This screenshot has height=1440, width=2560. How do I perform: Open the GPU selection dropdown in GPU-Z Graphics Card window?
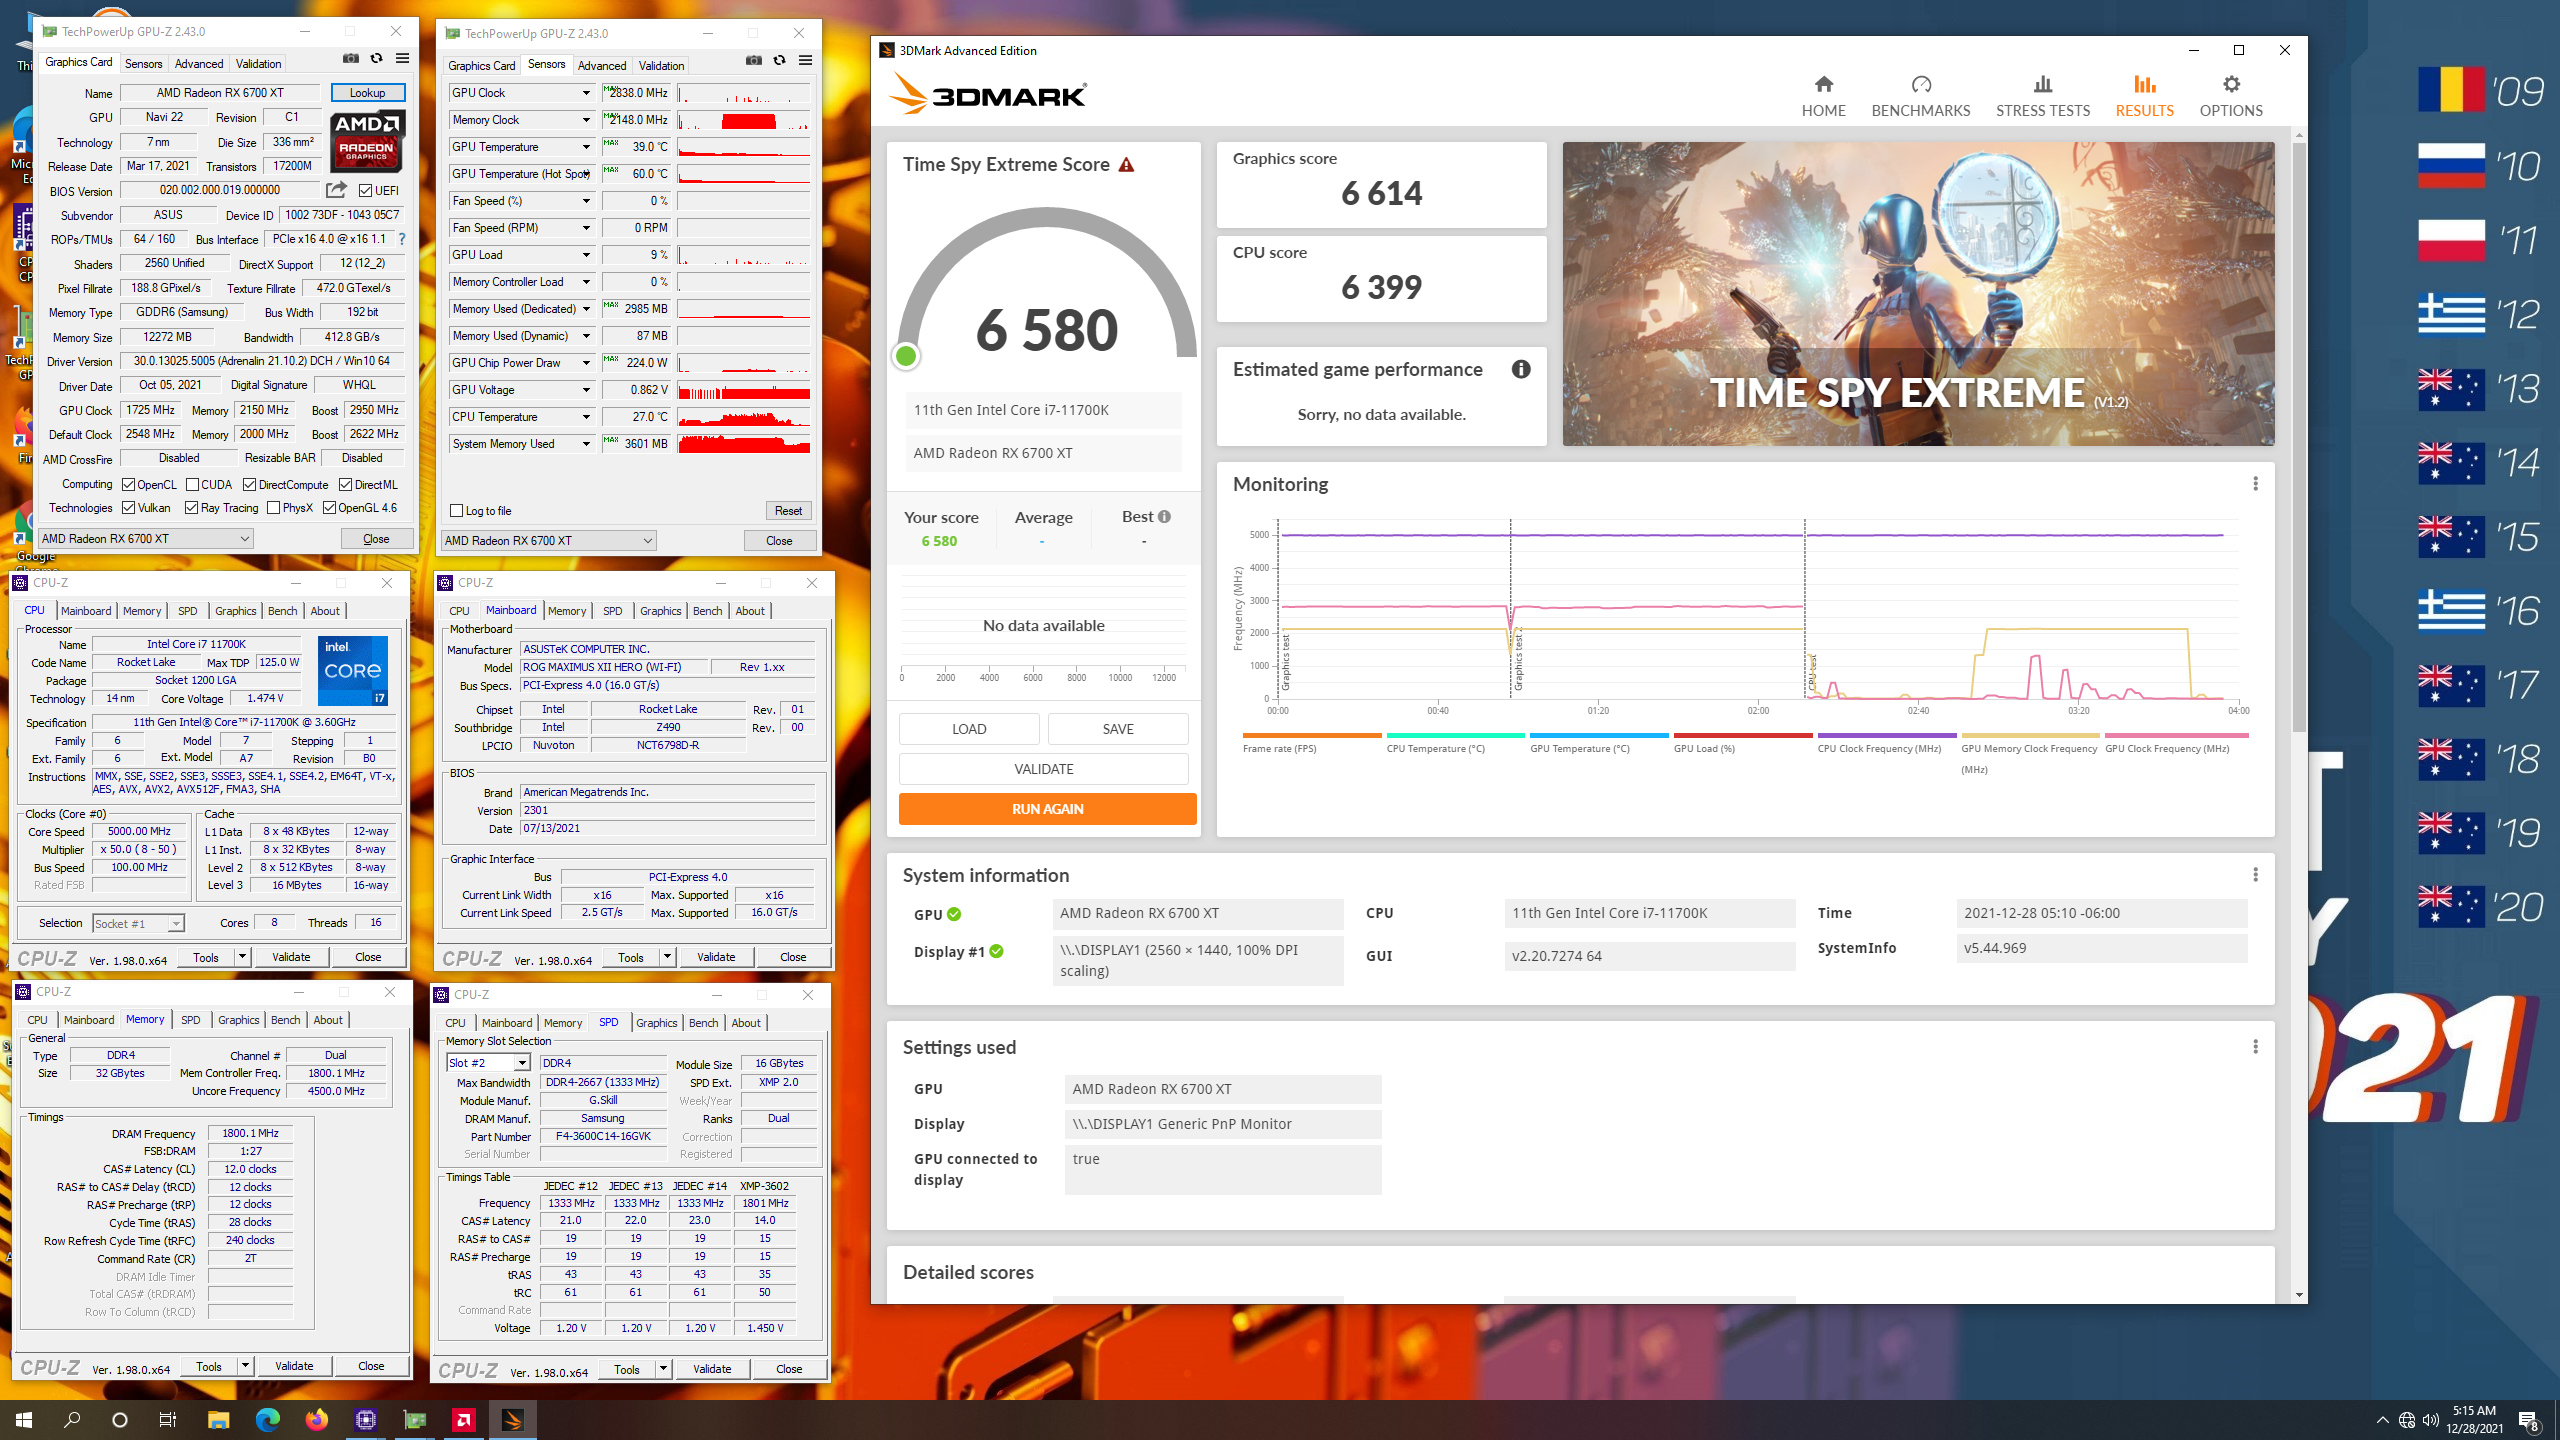(x=146, y=539)
